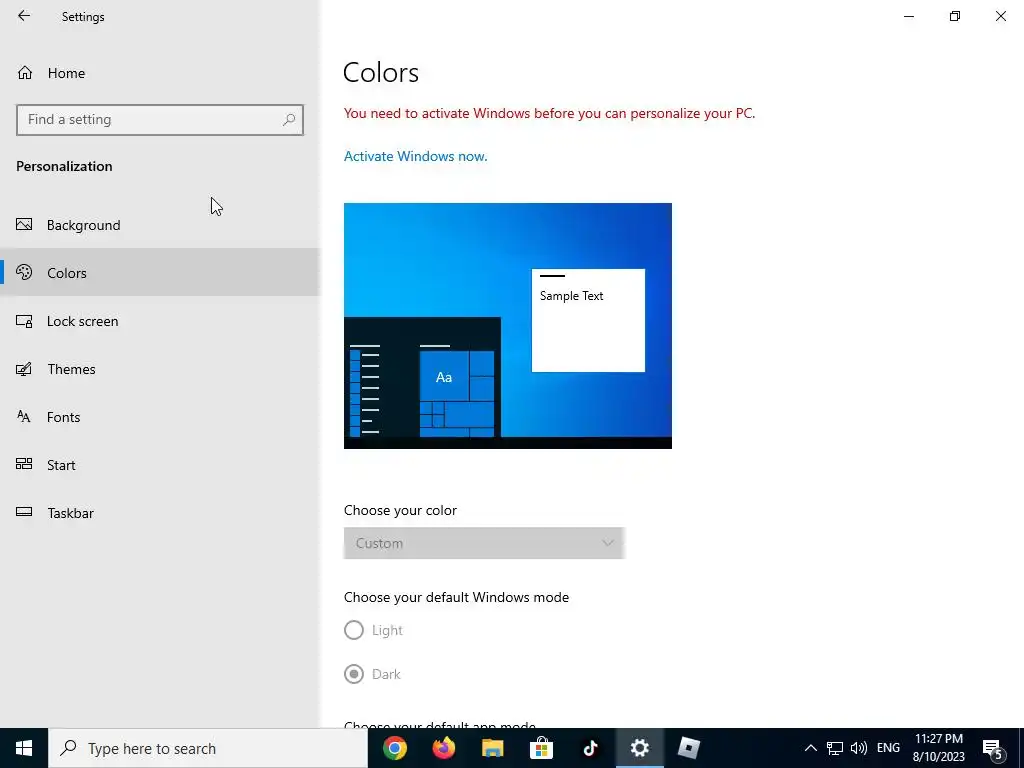This screenshot has width=1024, height=768.
Task: Close the Settings window
Action: pos(1000,16)
